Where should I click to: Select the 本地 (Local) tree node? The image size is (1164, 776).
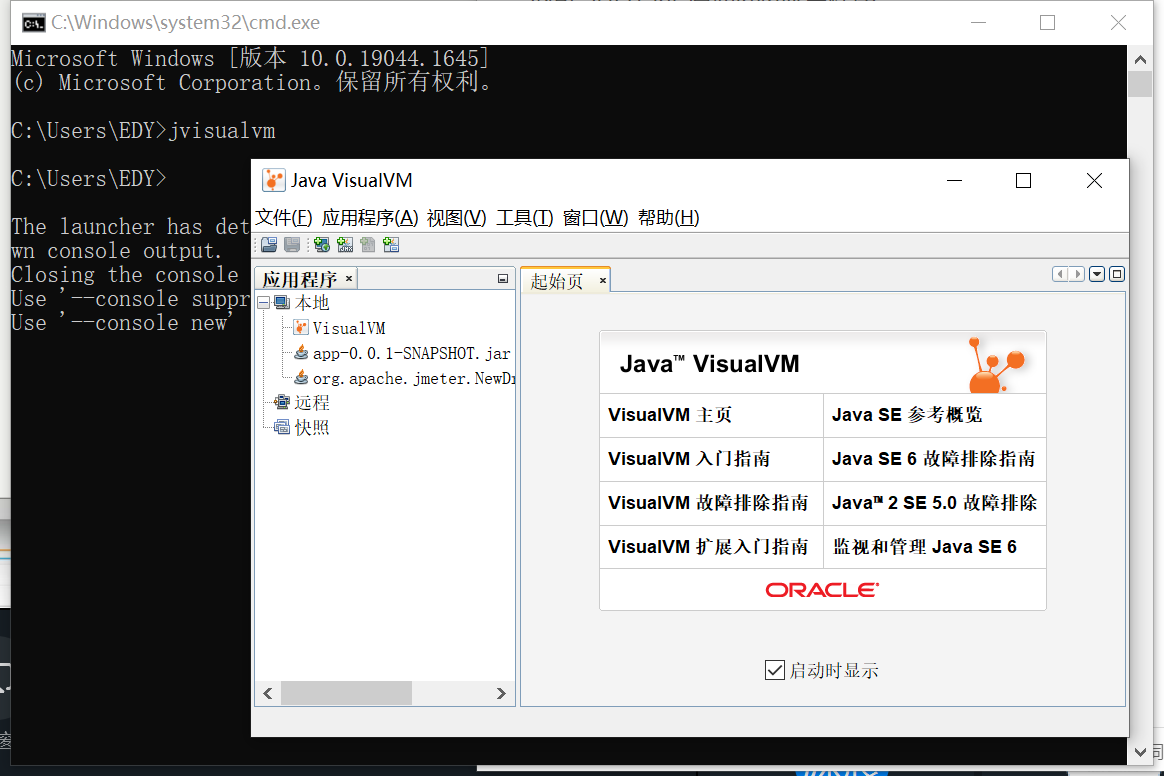[x=302, y=303]
